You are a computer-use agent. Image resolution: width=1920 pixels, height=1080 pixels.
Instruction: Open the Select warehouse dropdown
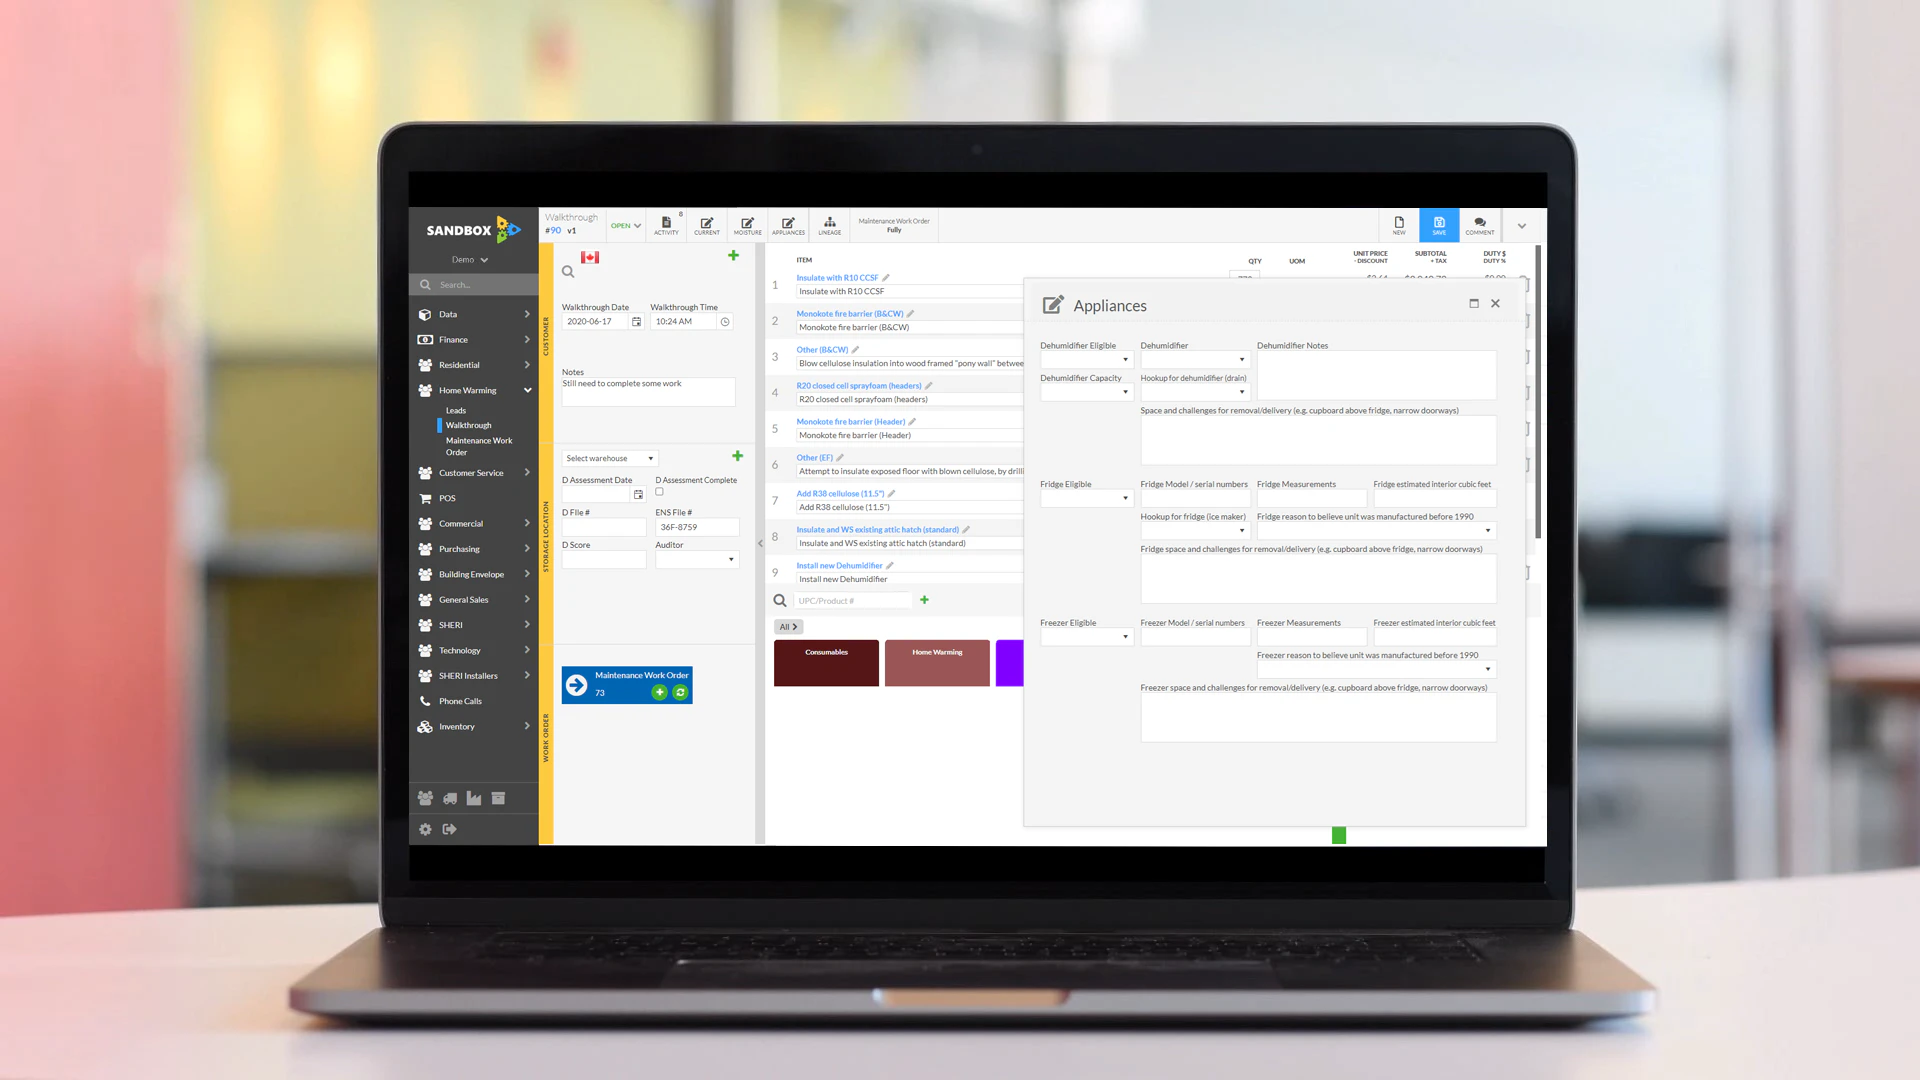pyautogui.click(x=609, y=458)
